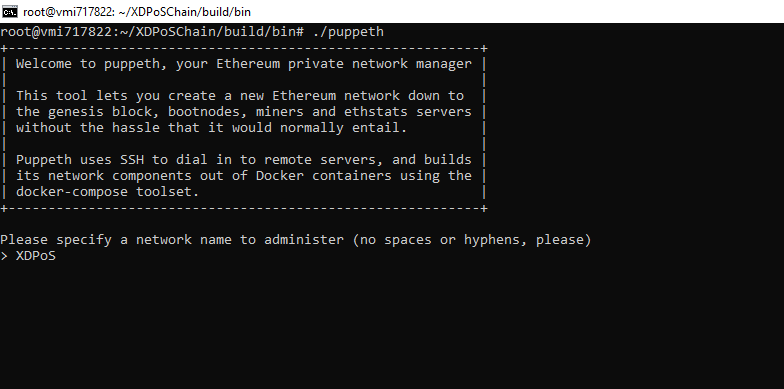Click the 'docker-compose toolset.' line
This screenshot has height=389, width=784.
pyautogui.click(x=108, y=192)
